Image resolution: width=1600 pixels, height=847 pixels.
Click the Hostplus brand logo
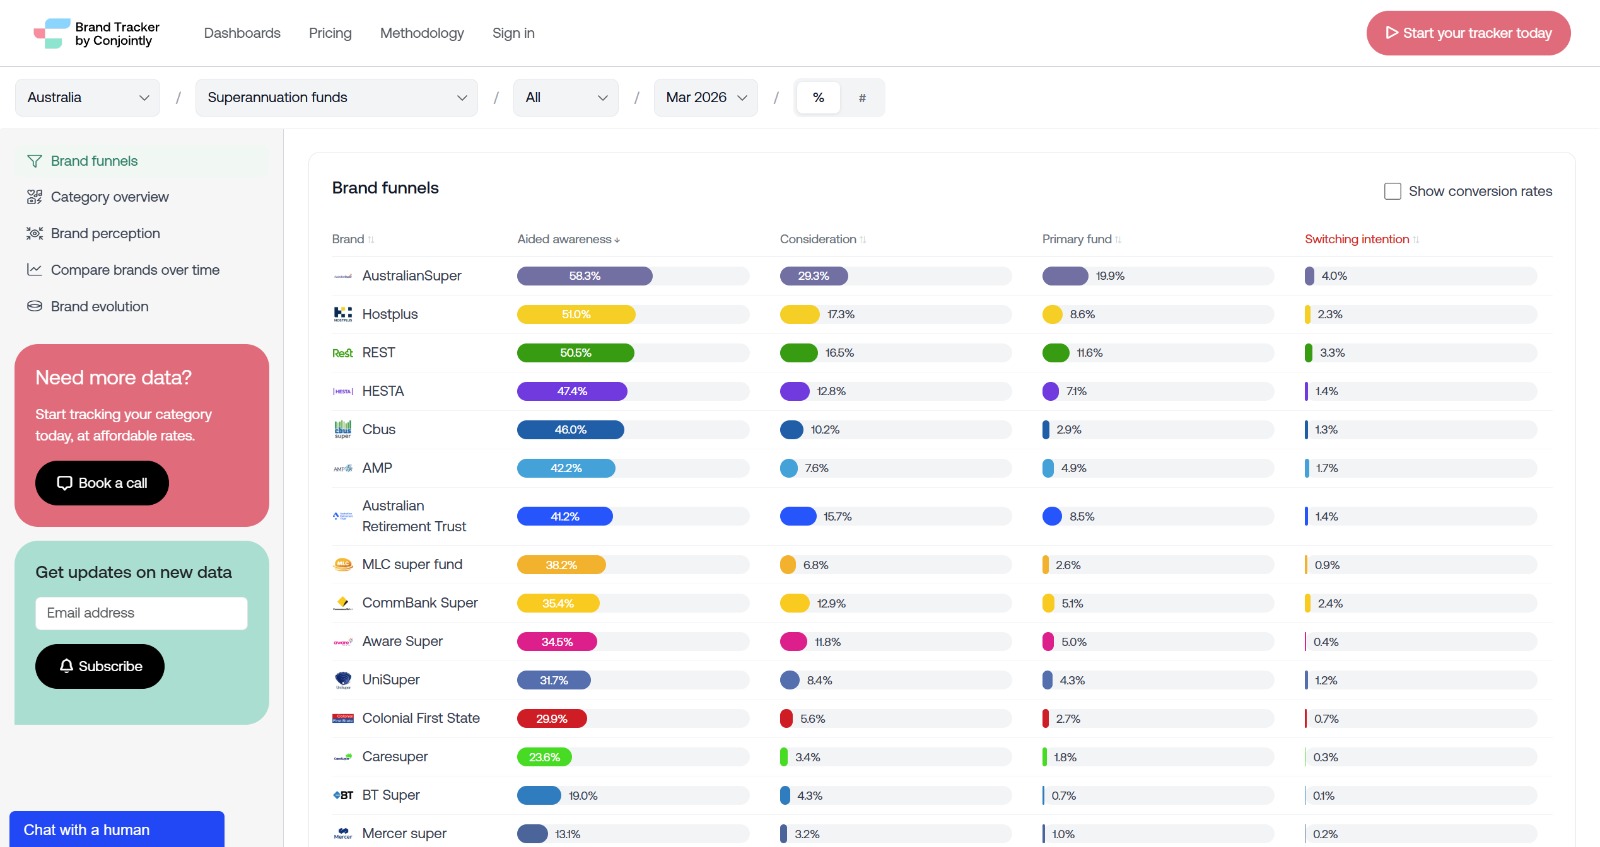coord(343,314)
